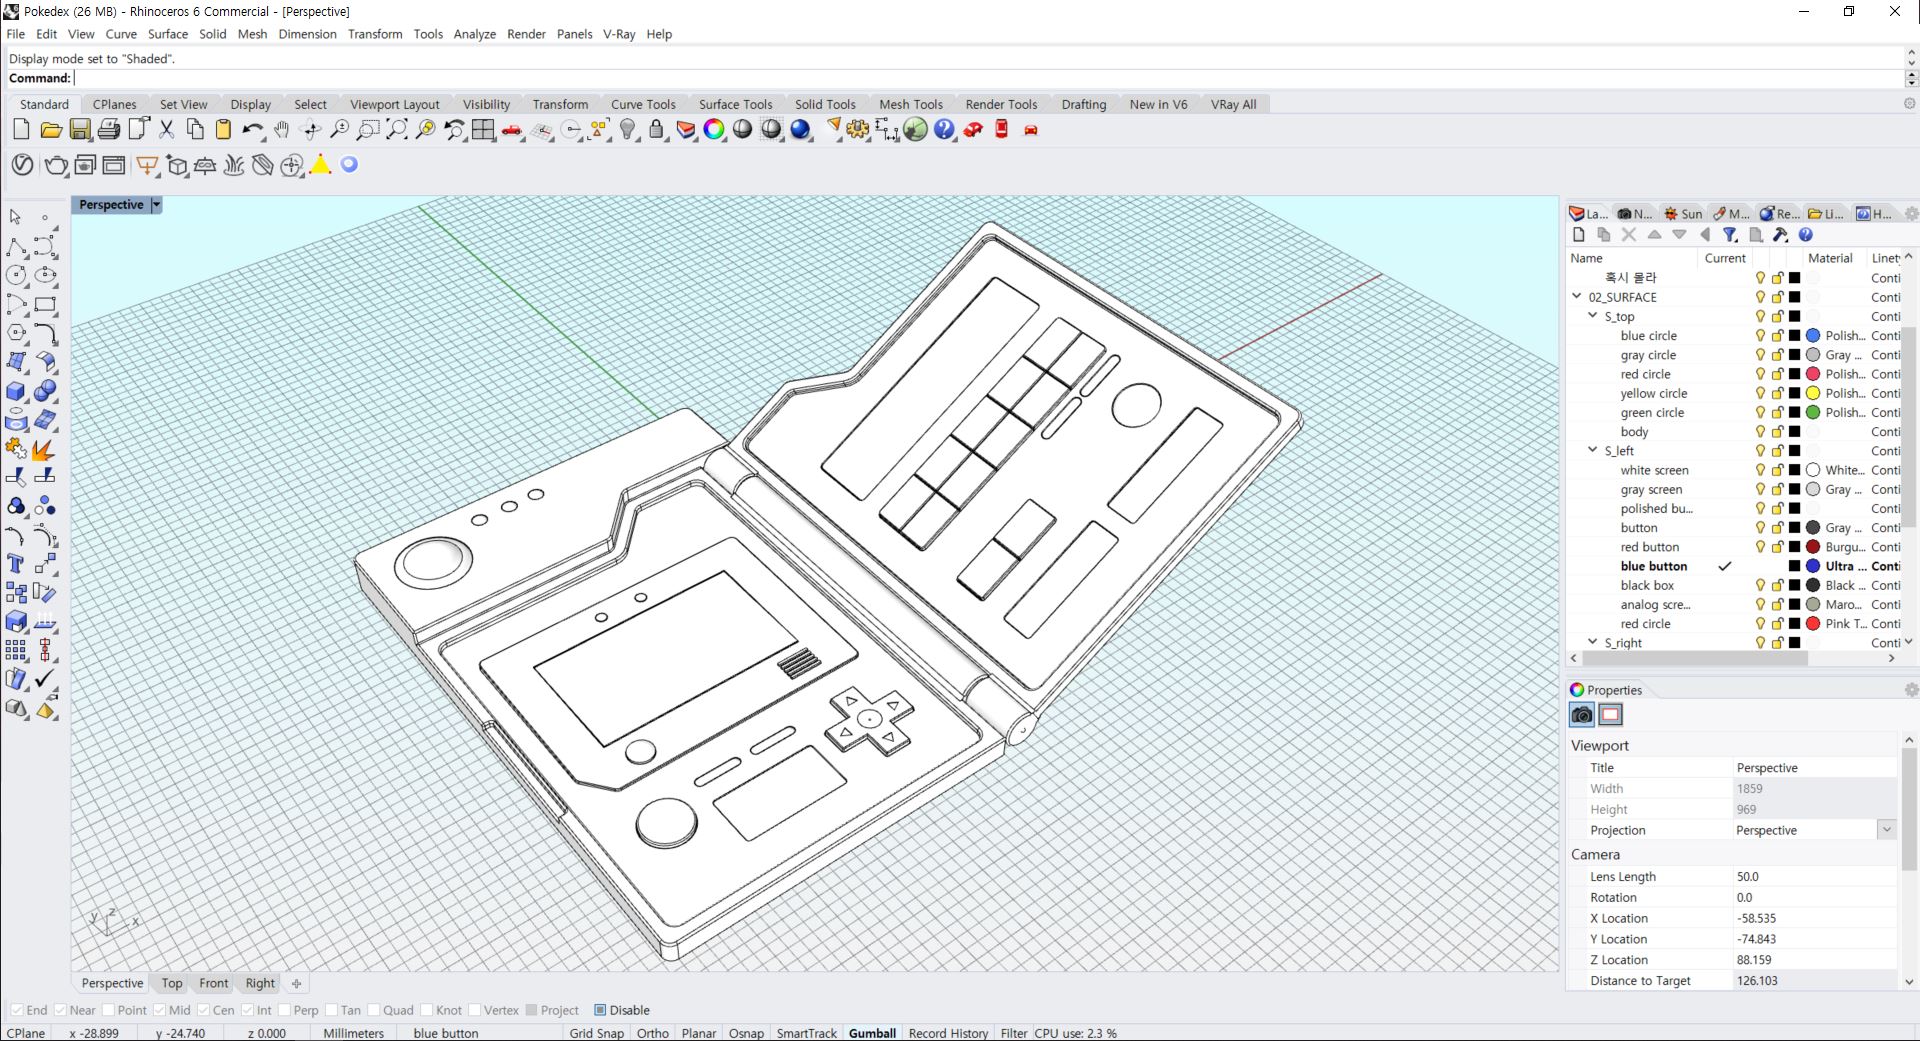
Task: Click the Zoom Window icon
Action: click(x=368, y=129)
